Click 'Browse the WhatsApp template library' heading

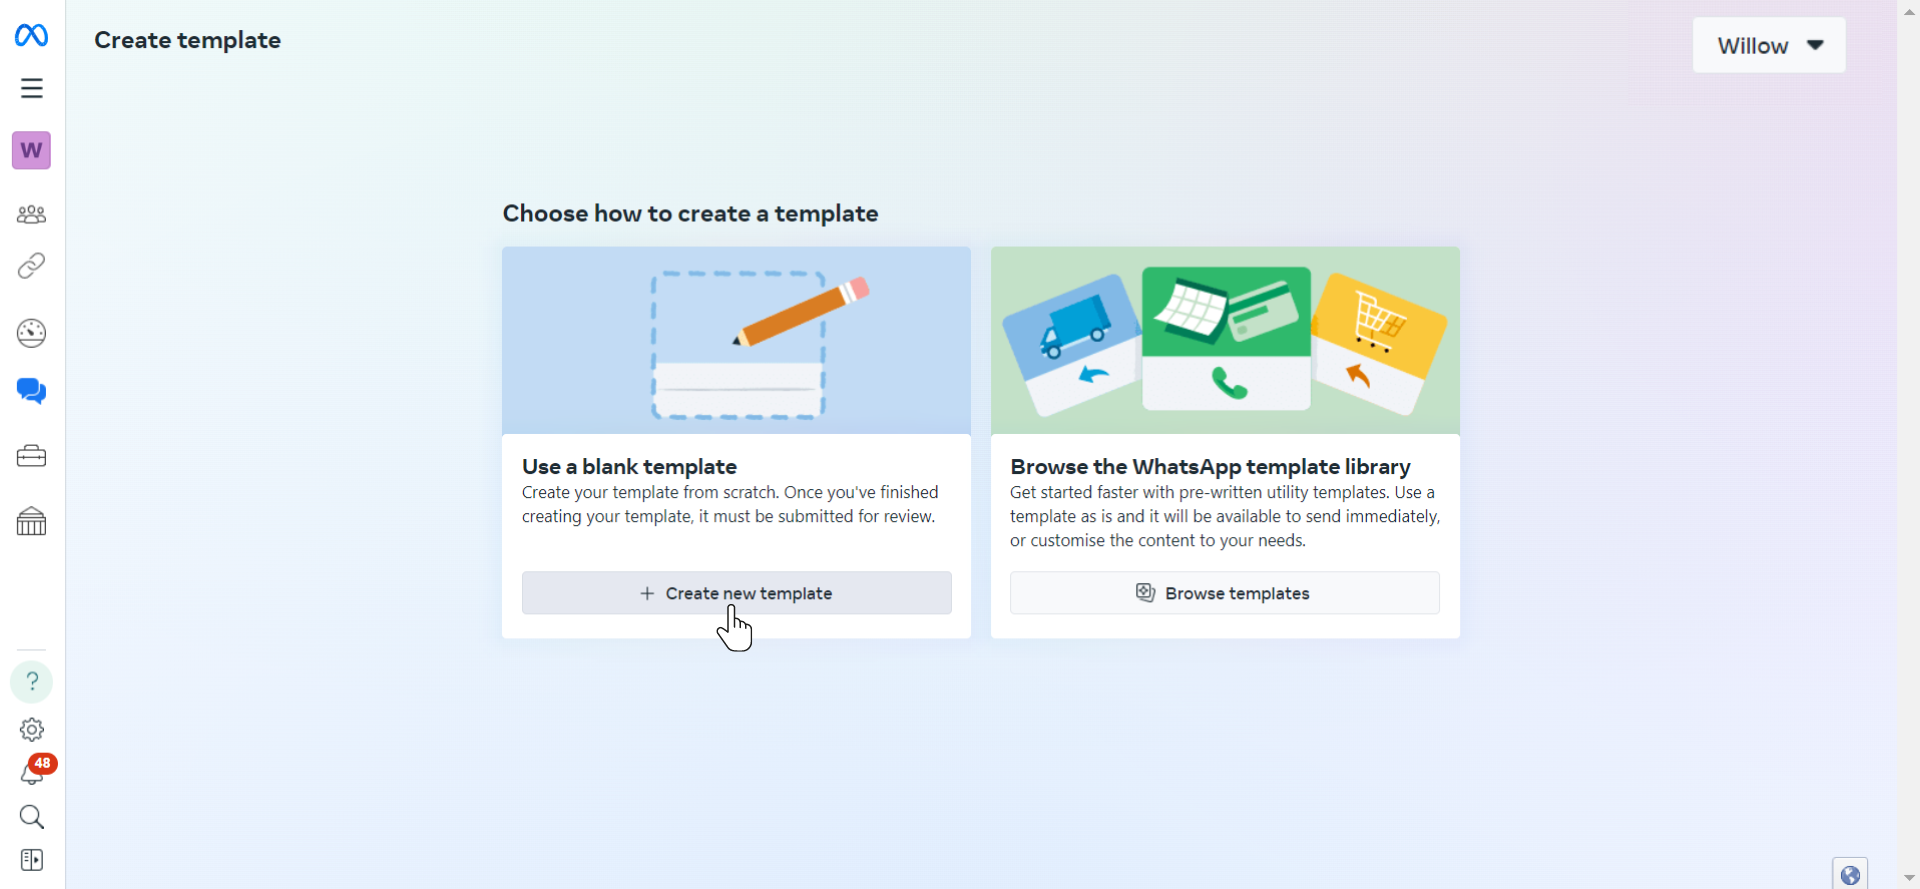click(x=1210, y=466)
